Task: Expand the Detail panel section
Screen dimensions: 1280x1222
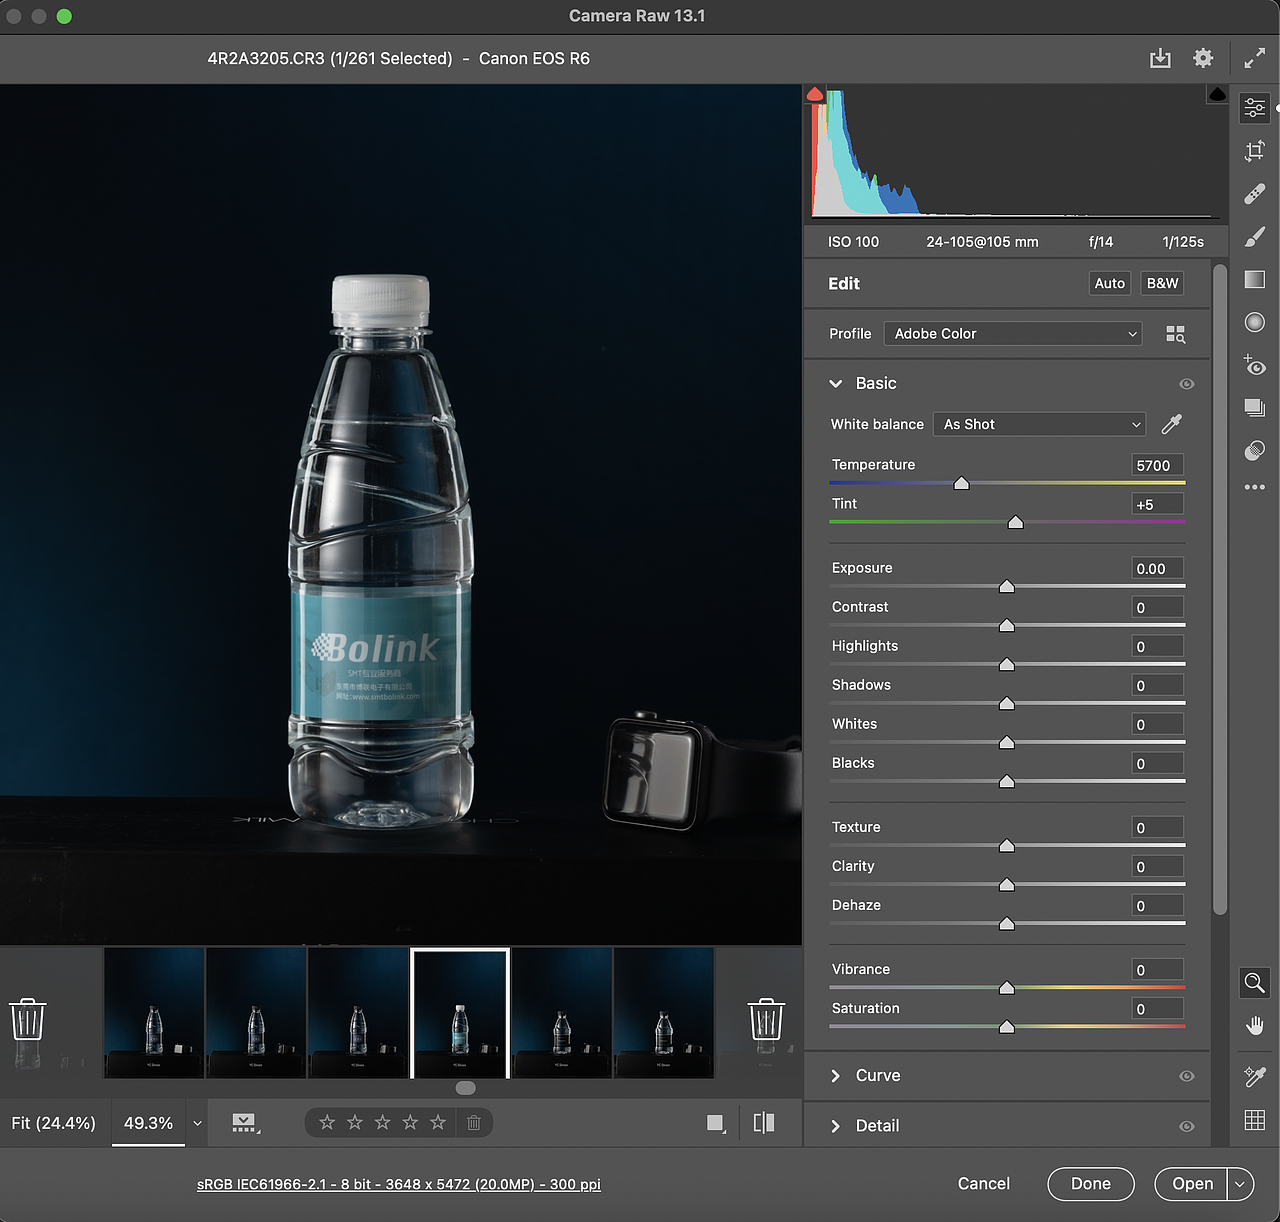Action: point(836,1126)
